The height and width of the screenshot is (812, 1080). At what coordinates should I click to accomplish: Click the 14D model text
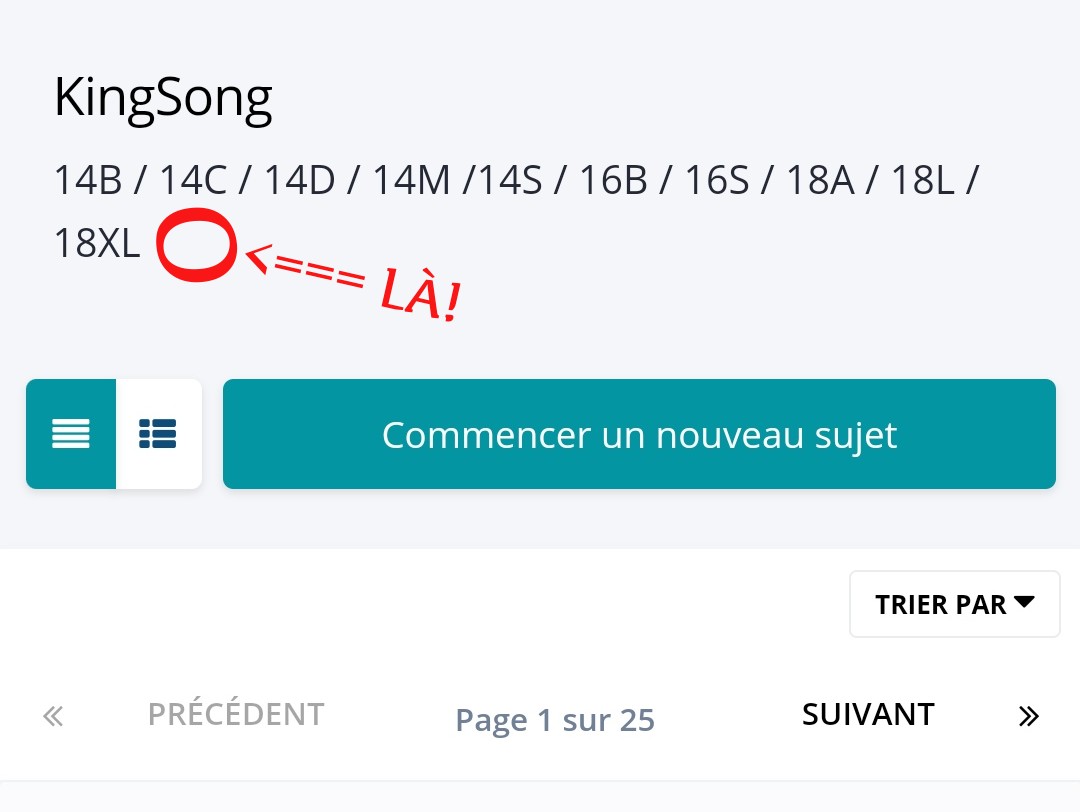click(300, 180)
